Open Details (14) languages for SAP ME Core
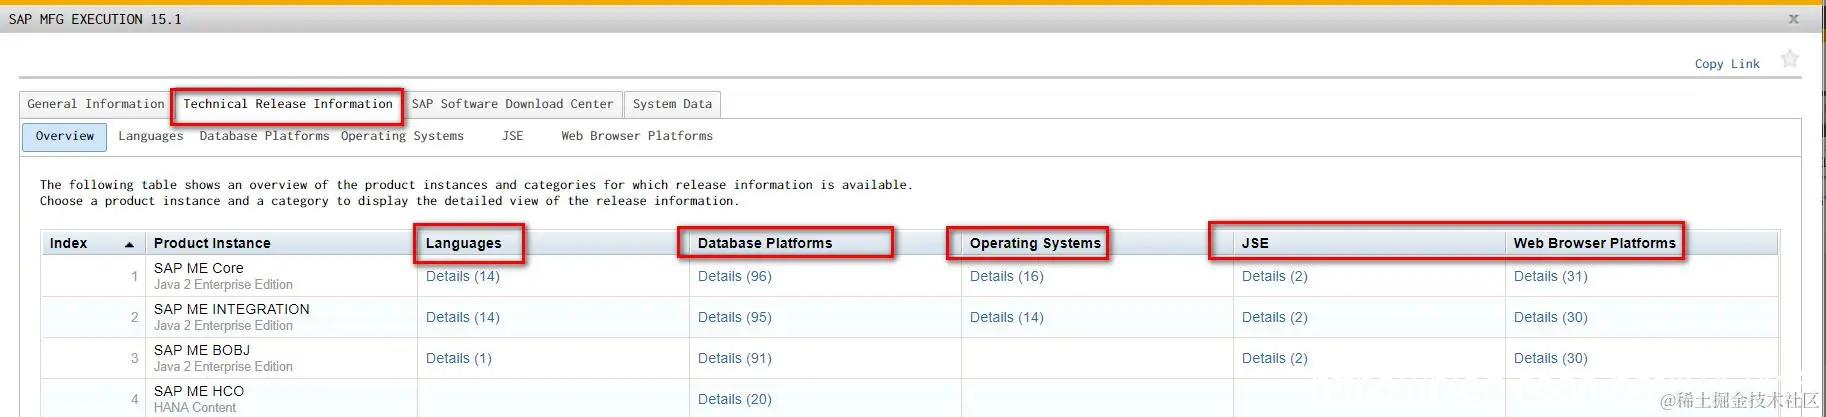This screenshot has width=1826, height=417. tap(463, 276)
